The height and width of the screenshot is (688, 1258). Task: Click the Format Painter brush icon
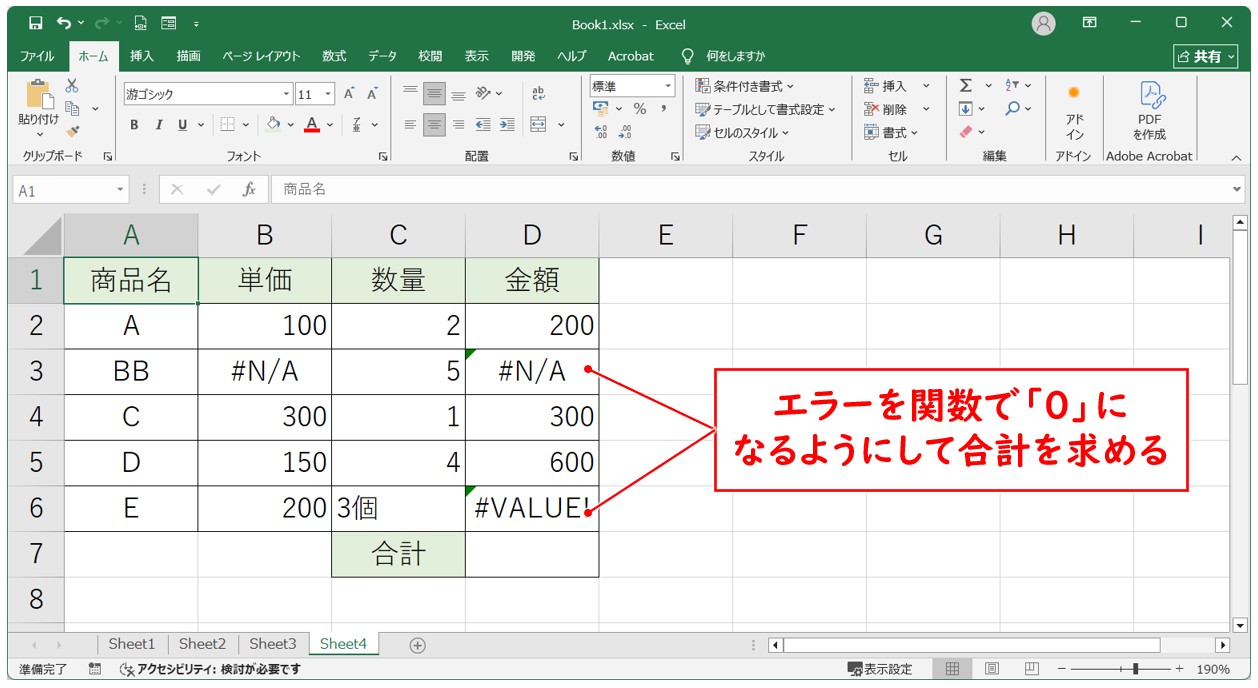click(72, 131)
